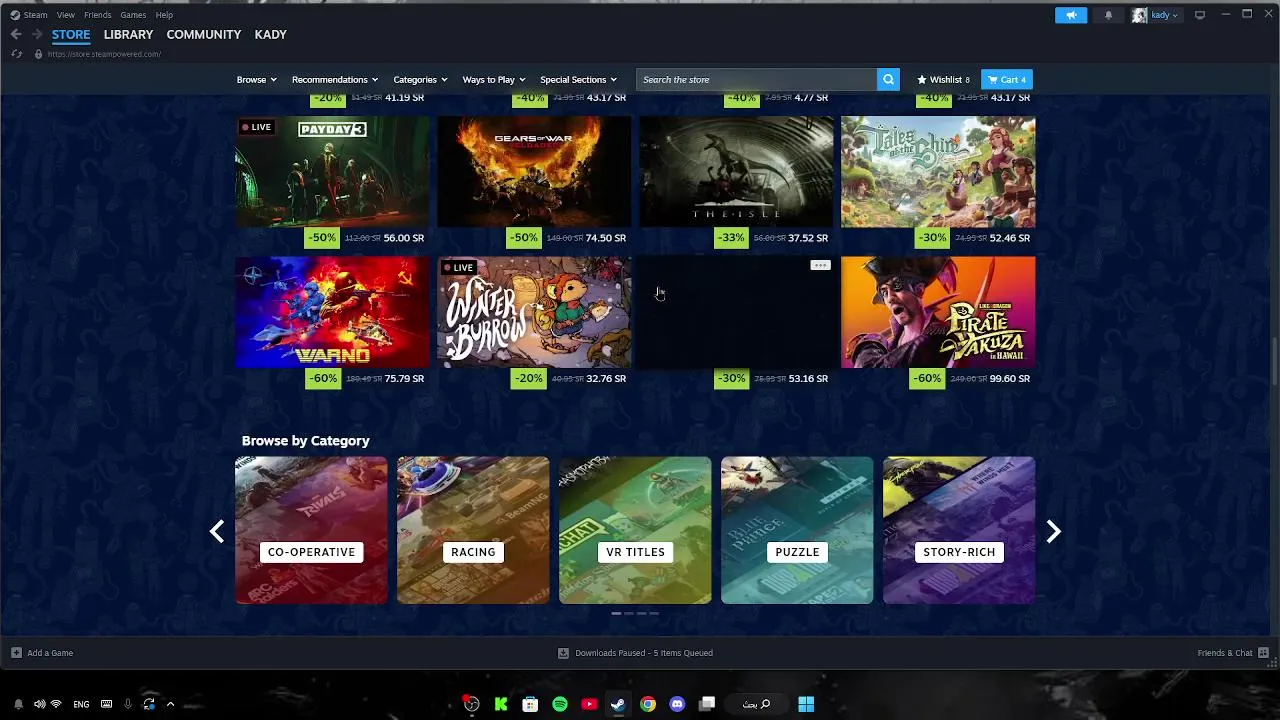Click the store search magnifier button

pyautogui.click(x=888, y=80)
